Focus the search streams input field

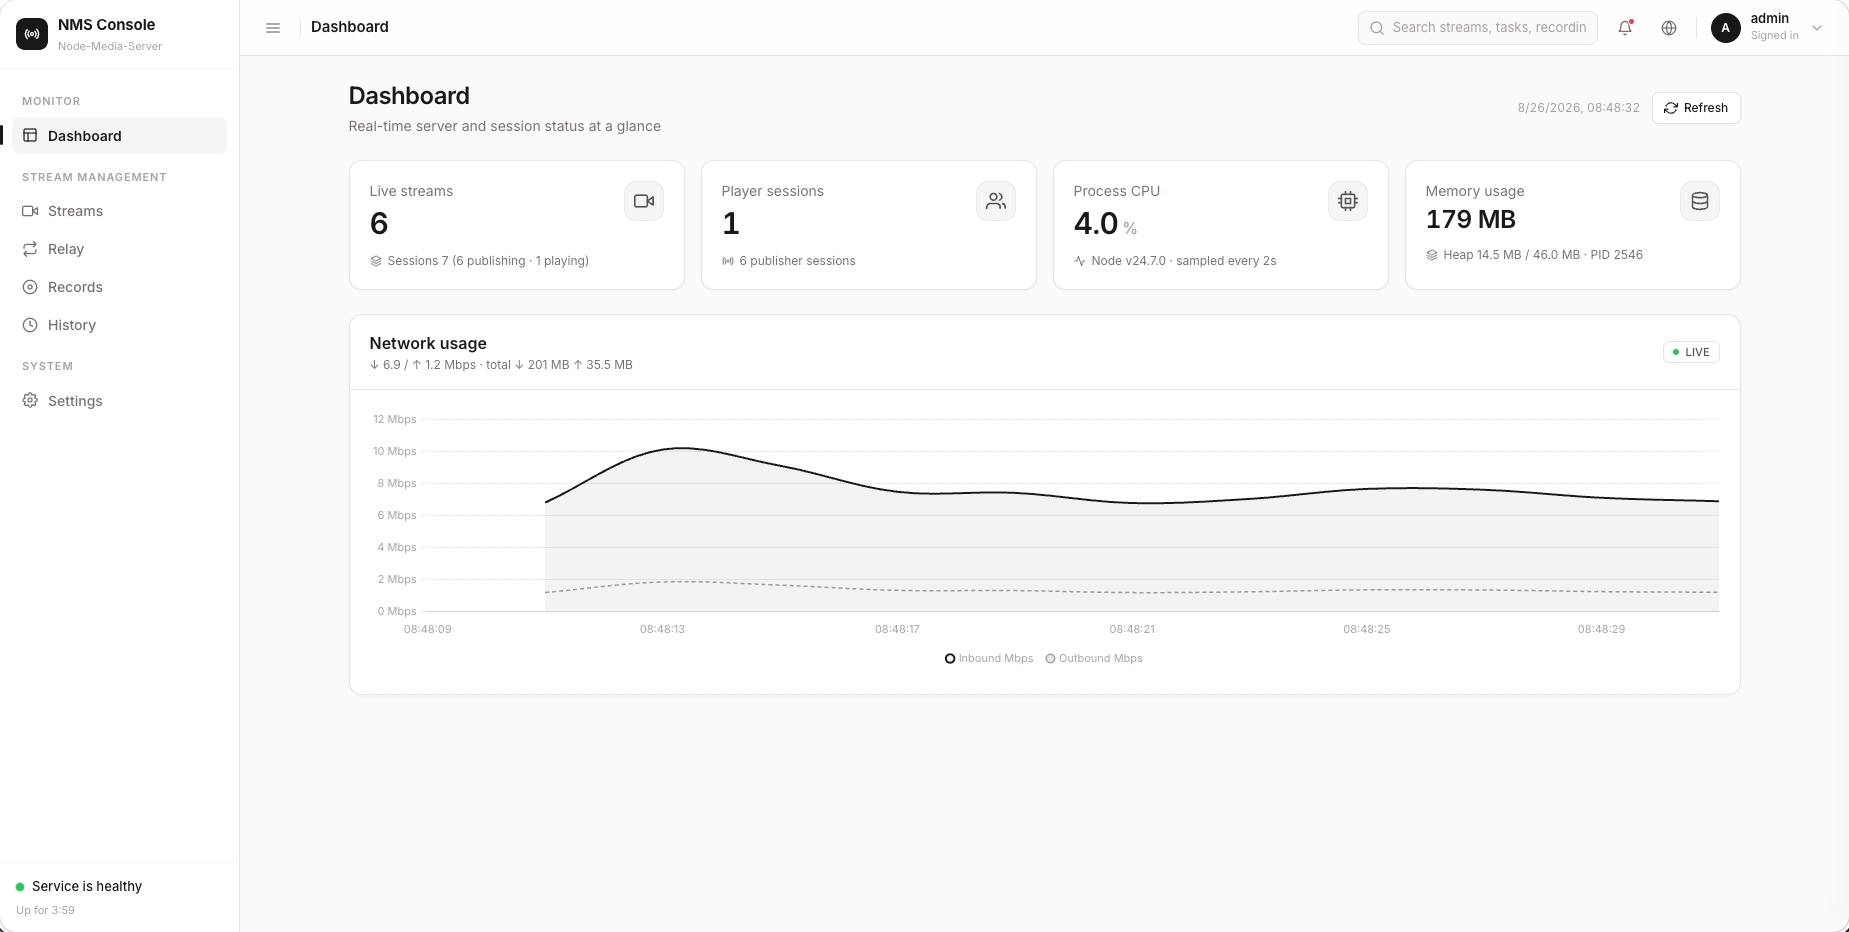(1478, 28)
